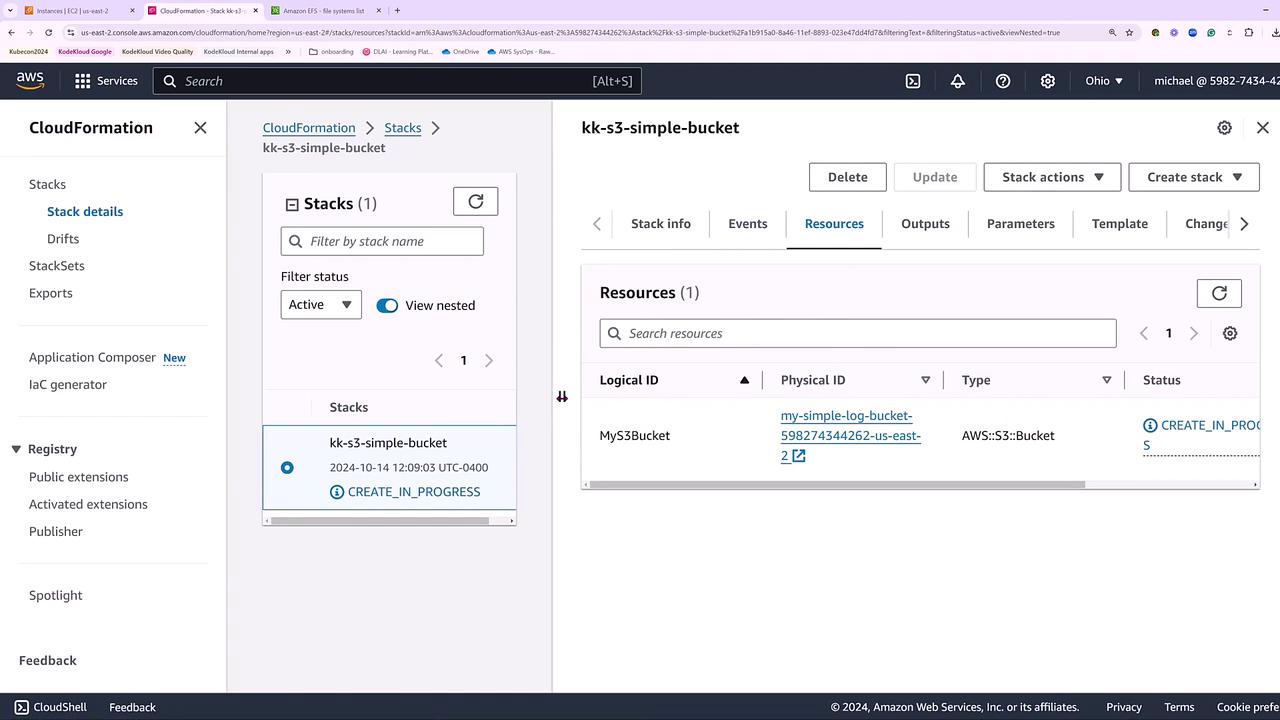Refresh the Stacks list
Screen dimensions: 1280x720
pyautogui.click(x=475, y=202)
